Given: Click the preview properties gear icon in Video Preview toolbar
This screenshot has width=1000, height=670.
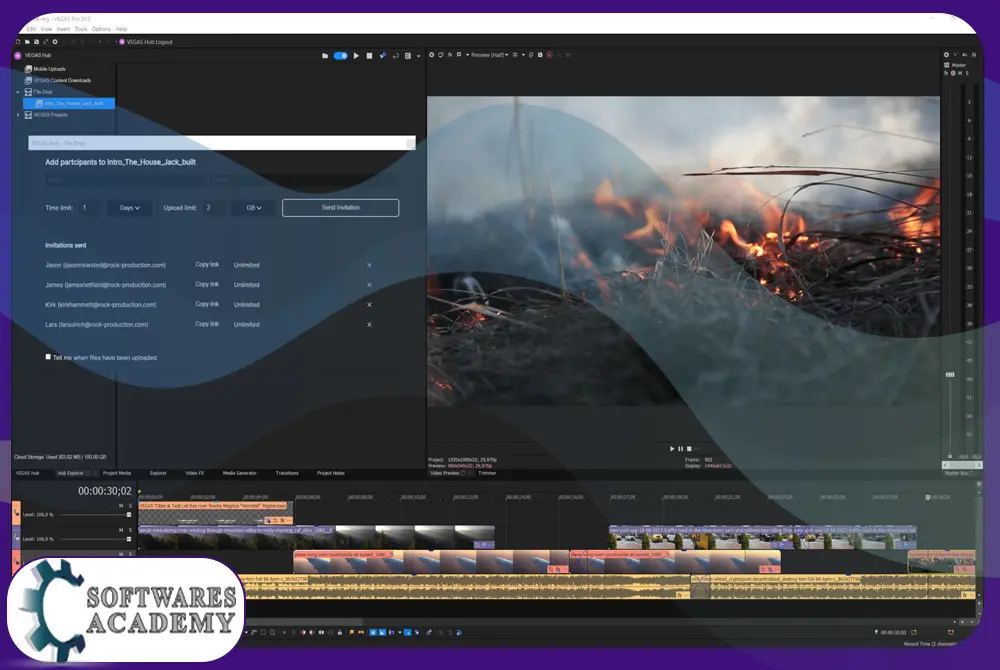Looking at the screenshot, I should tap(432, 55).
